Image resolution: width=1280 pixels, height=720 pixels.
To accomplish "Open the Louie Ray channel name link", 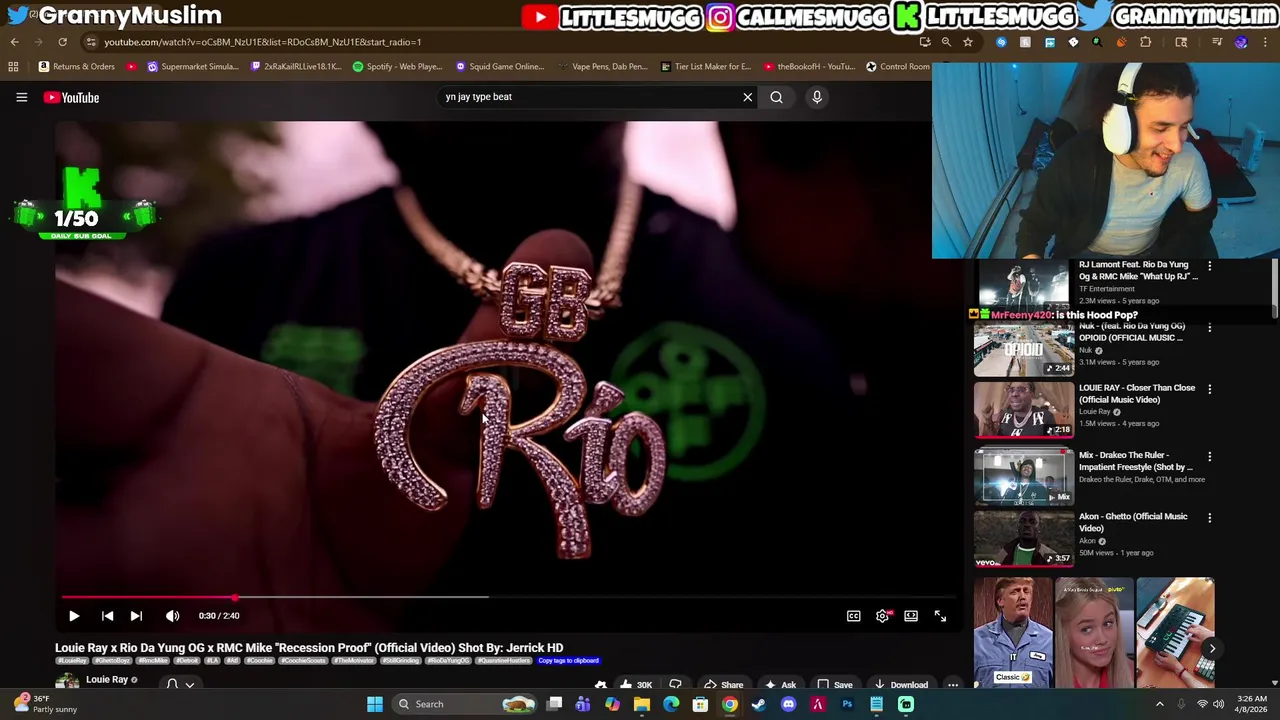I will pyautogui.click(x=107, y=680).
